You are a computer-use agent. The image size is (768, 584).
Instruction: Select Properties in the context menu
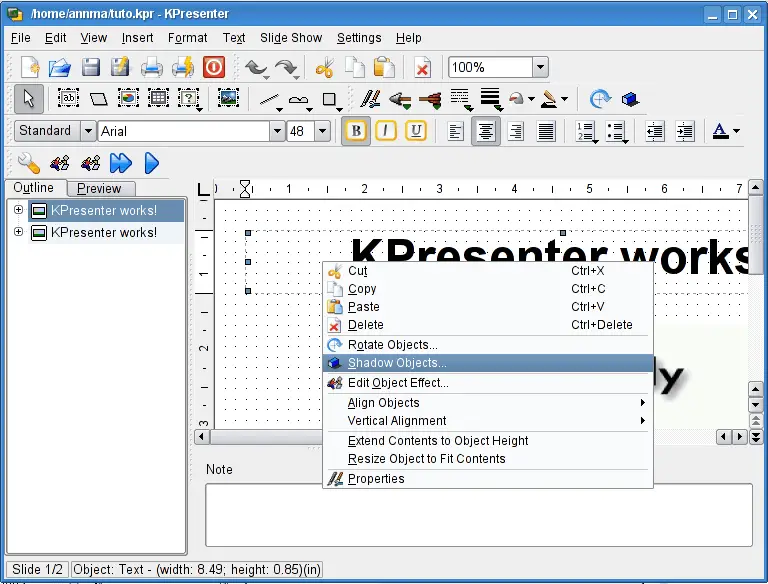376,479
